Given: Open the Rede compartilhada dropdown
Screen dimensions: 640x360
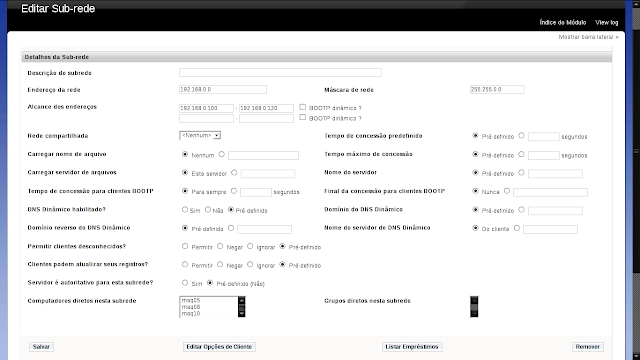Looking at the screenshot, I should click(x=200, y=135).
